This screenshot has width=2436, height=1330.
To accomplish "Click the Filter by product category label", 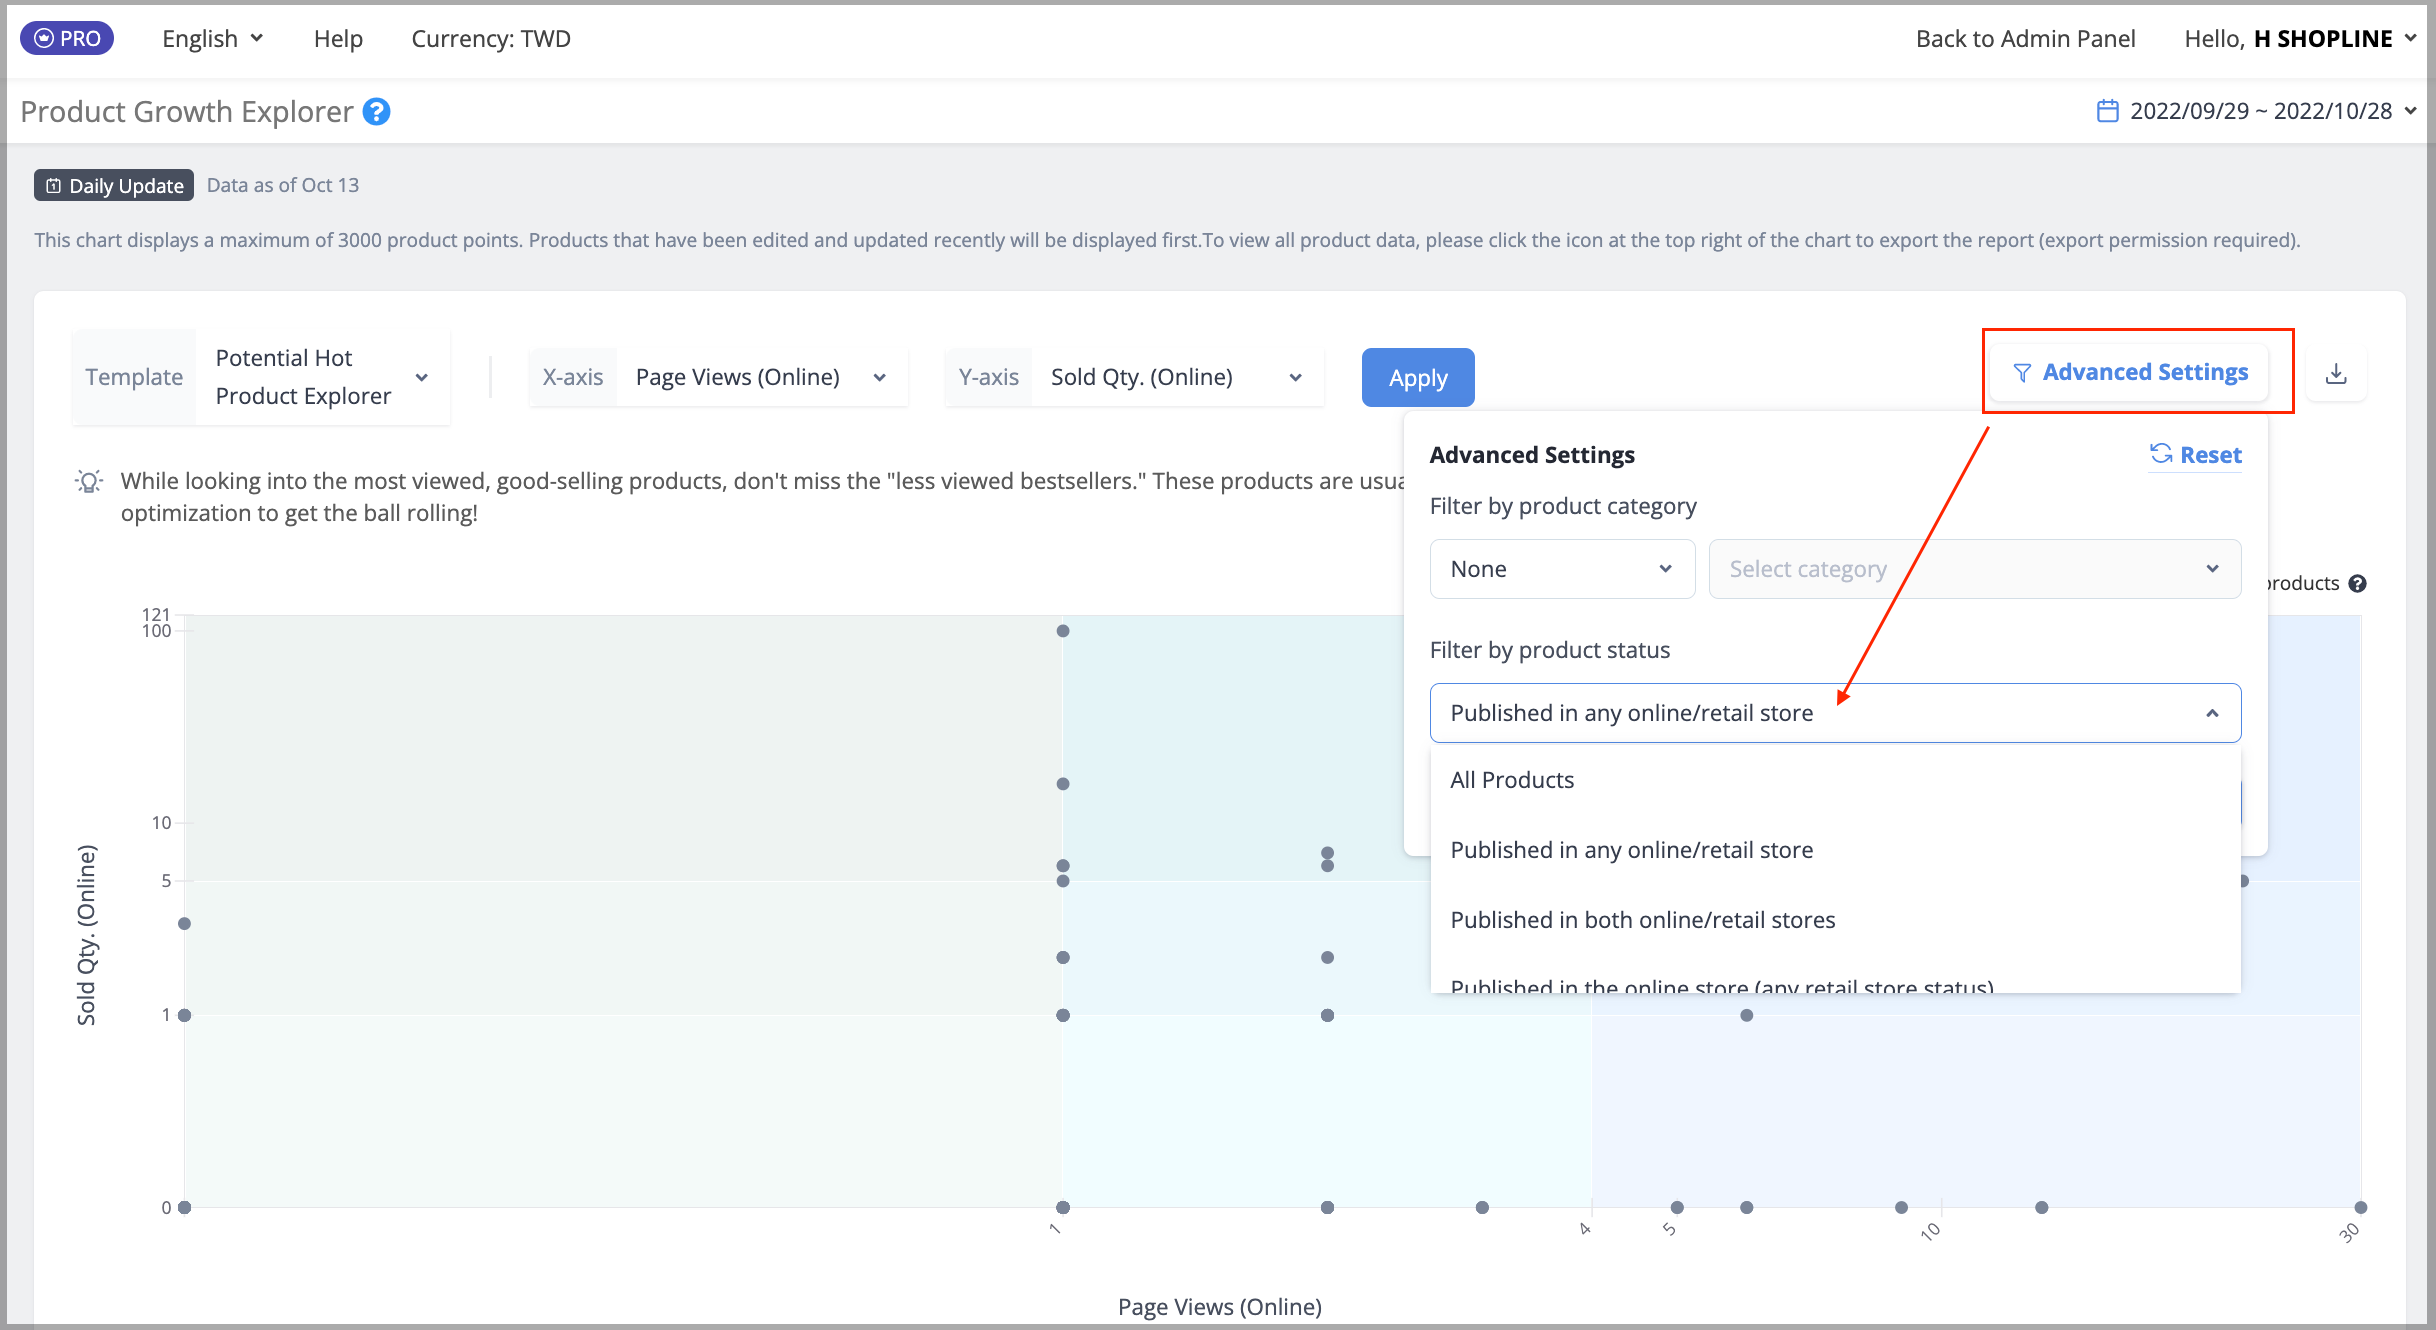I will [x=1563, y=506].
